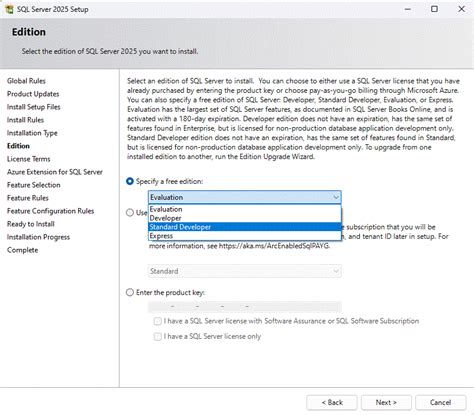474x415 pixels.
Task: Minimize the SQL Server 2025 Setup window
Action: pos(407,9)
